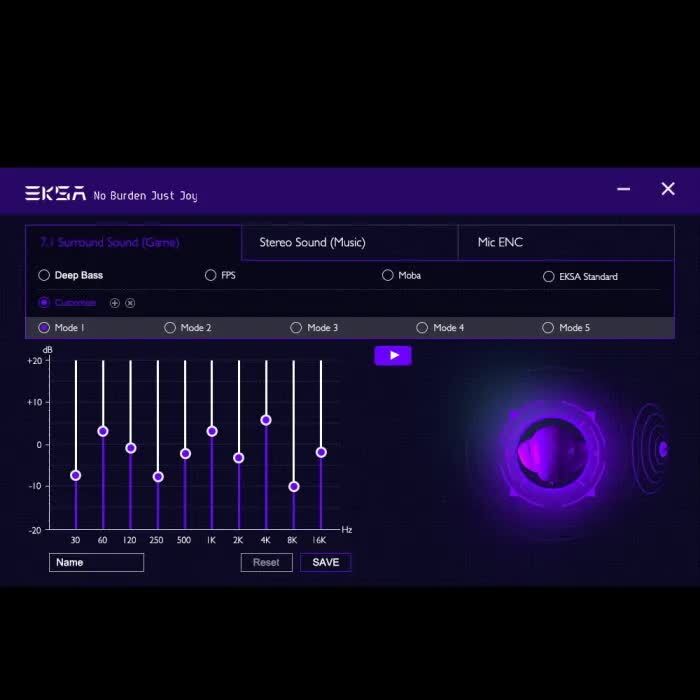The image size is (700, 700).
Task: Select the Deep Bass preset
Action: tap(44, 275)
